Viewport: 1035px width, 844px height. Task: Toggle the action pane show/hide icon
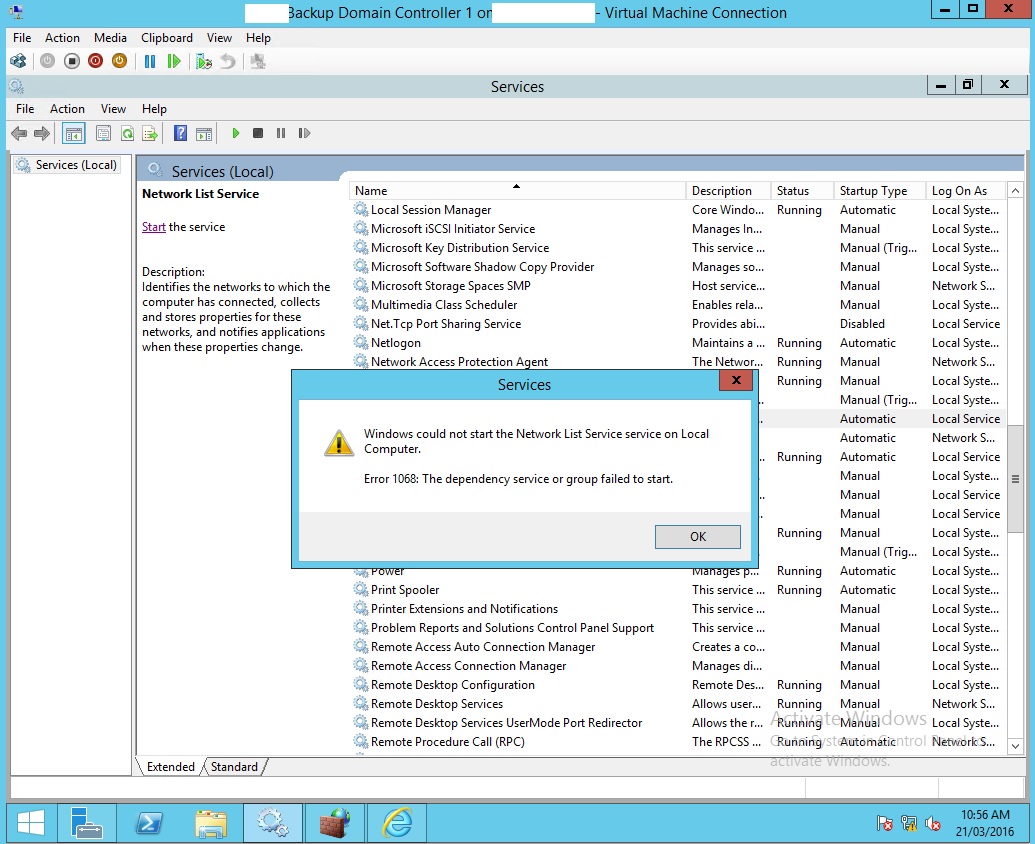(x=204, y=133)
